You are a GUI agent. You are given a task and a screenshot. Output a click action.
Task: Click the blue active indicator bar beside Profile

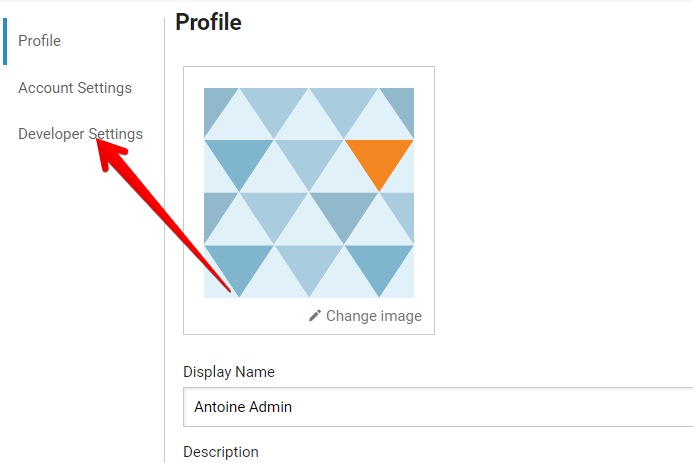[x=5, y=41]
